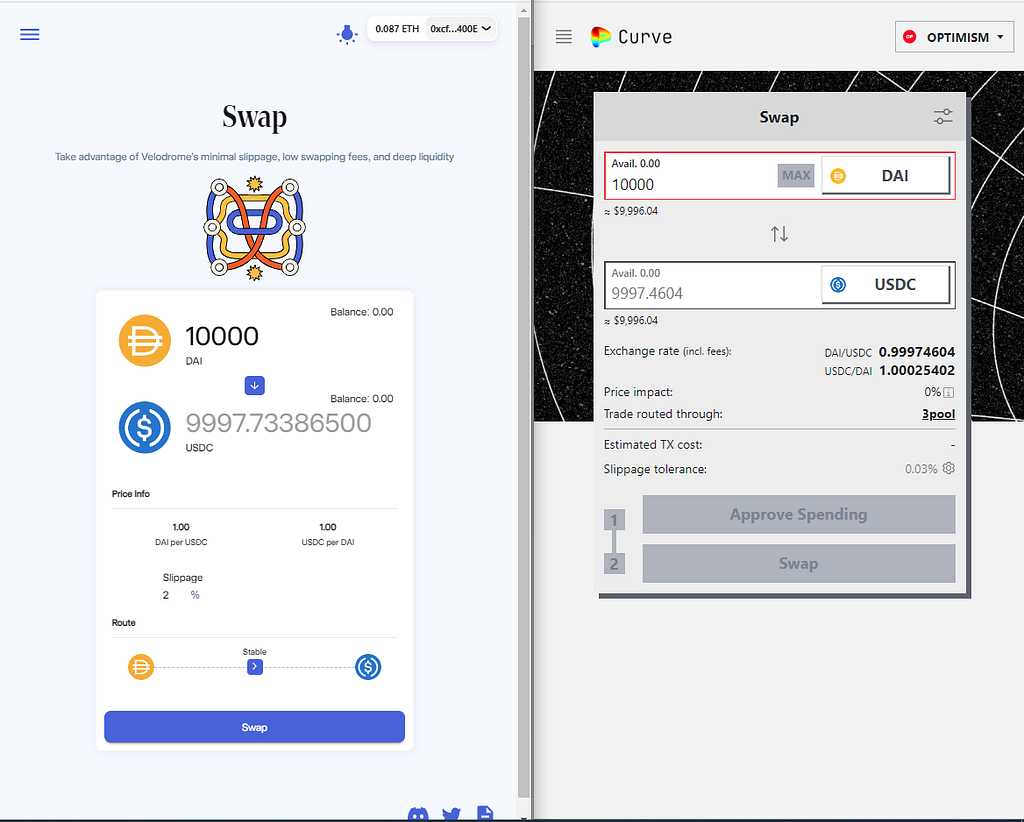Select the DAI token icon in Velodrome
Image resolution: width=1024 pixels, height=822 pixels.
click(x=145, y=341)
